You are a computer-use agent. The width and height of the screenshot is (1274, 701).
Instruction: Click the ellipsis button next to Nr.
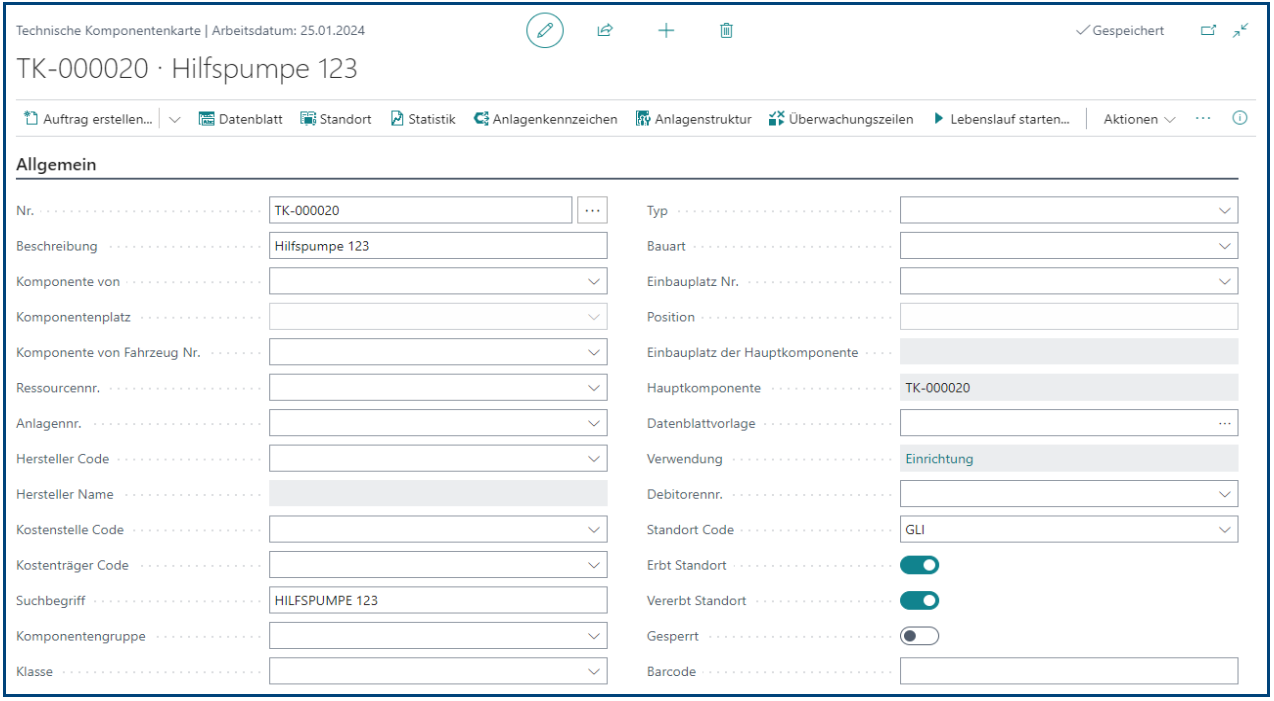pyautogui.click(x=593, y=210)
